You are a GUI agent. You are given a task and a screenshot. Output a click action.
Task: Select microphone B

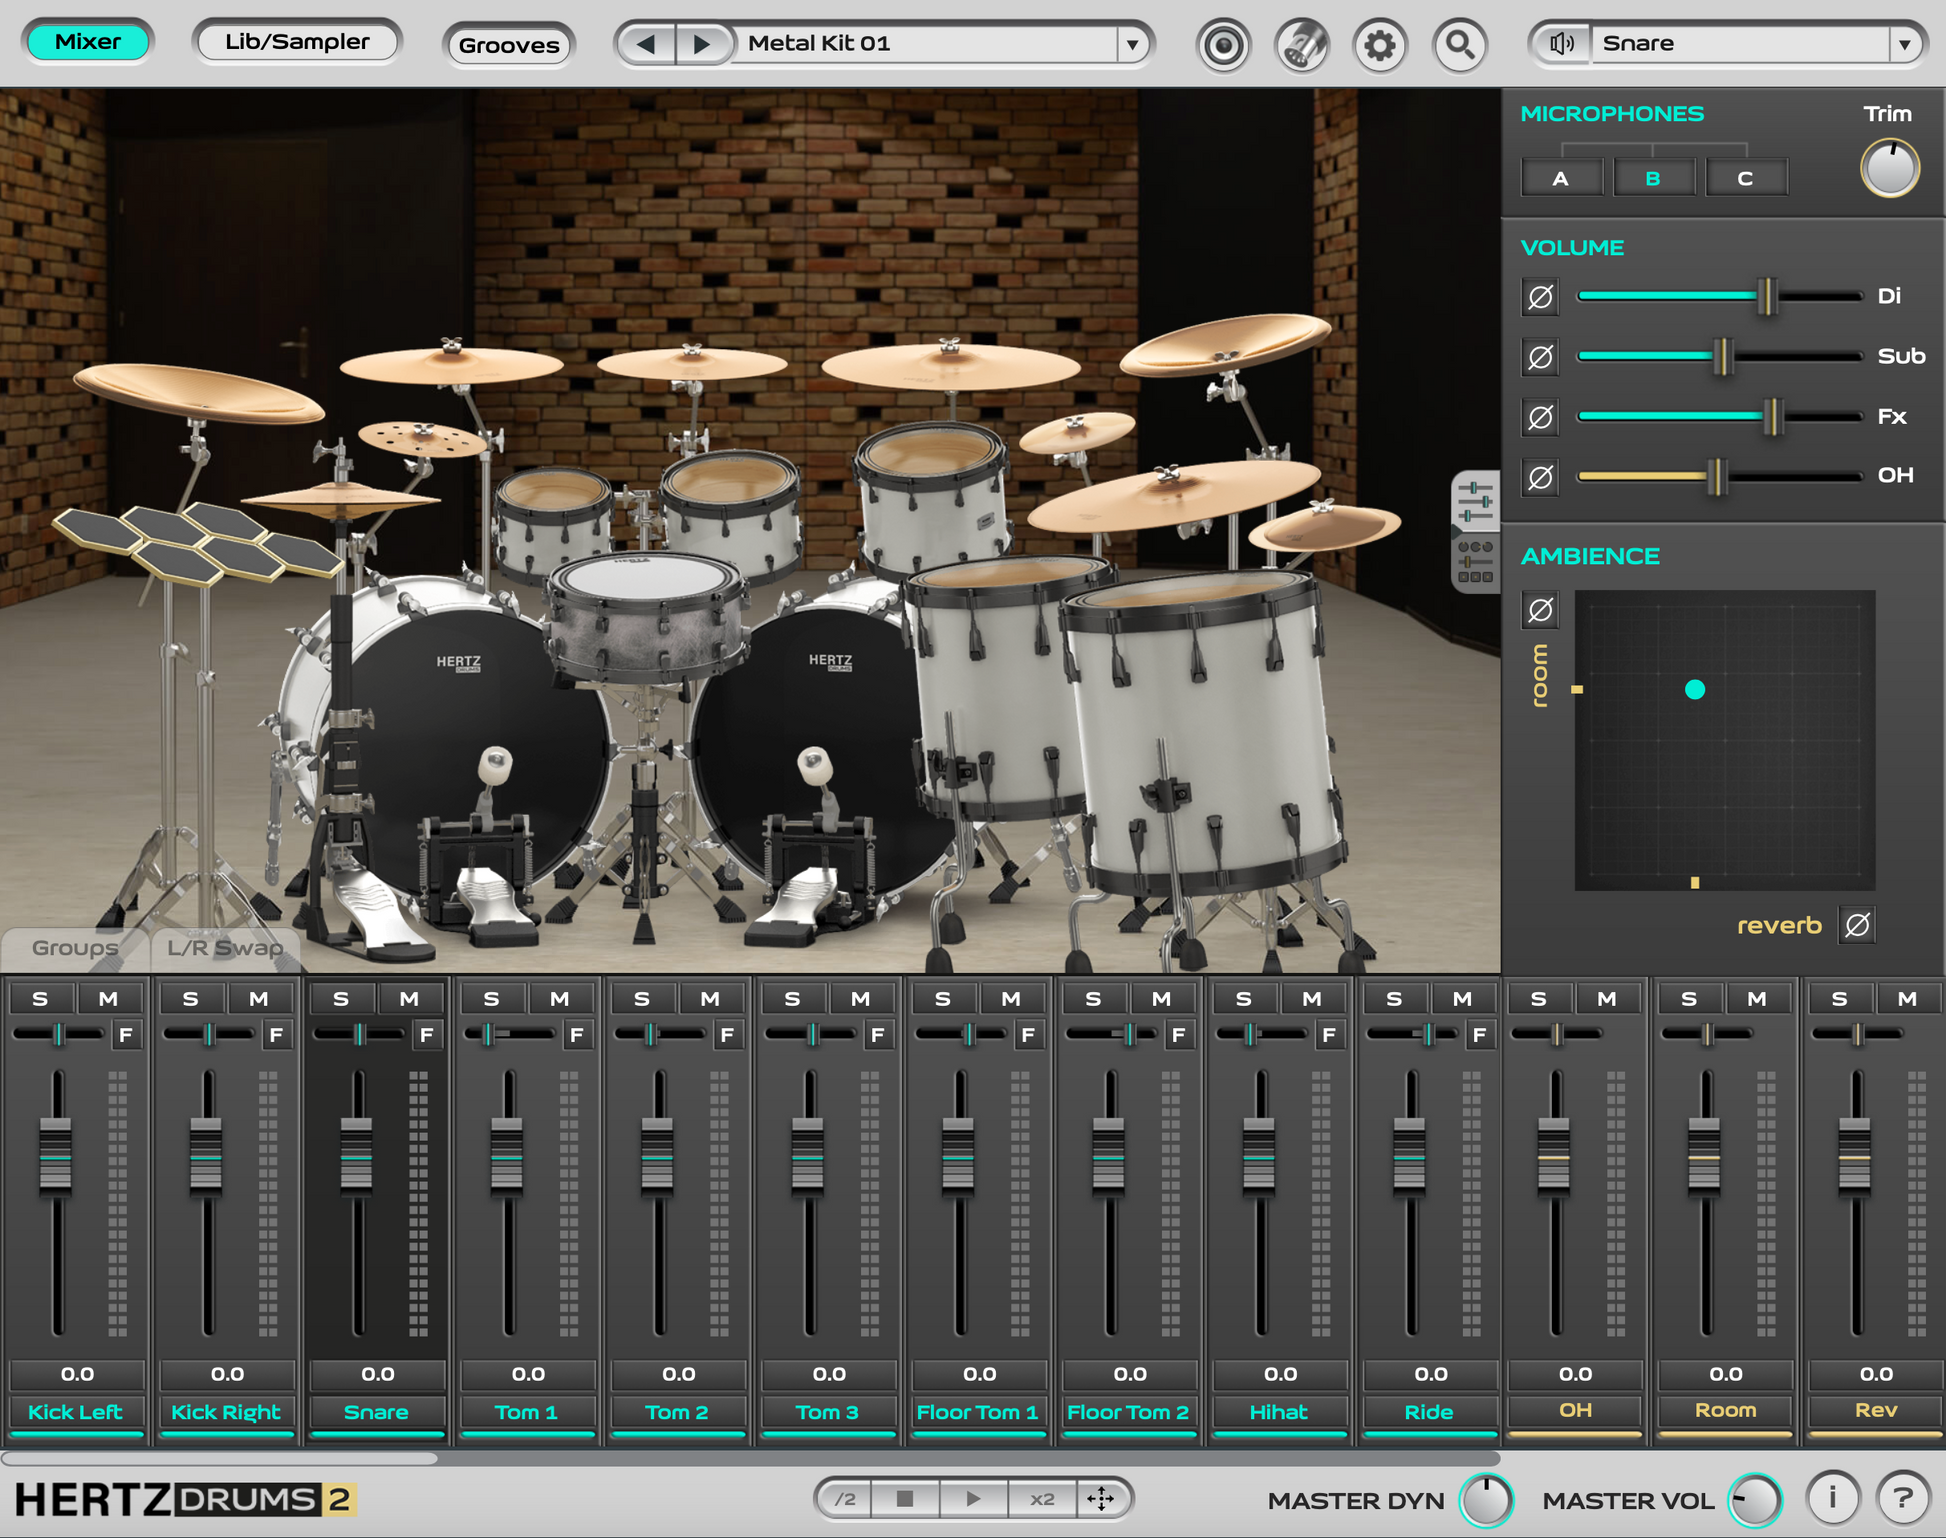[1653, 177]
